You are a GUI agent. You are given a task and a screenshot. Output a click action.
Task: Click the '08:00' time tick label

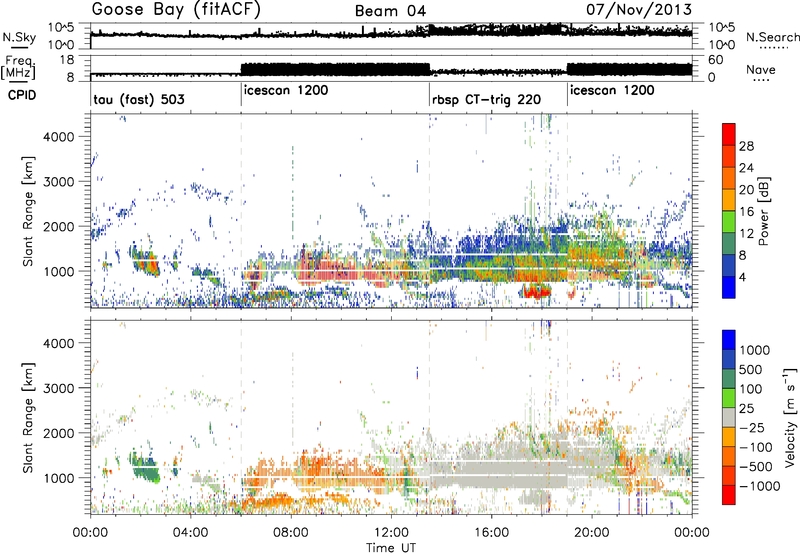(291, 533)
